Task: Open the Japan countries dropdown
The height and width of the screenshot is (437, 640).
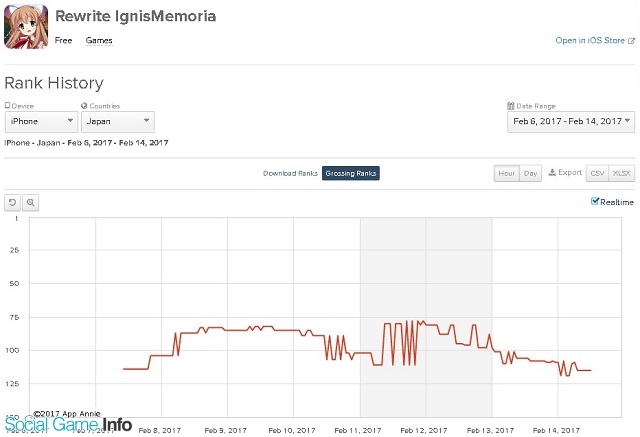Action: coord(118,122)
